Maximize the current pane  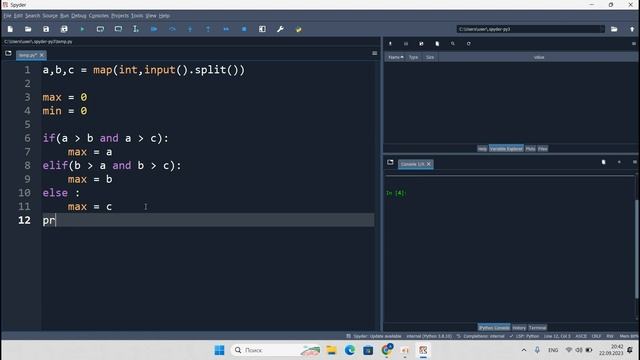point(262,29)
